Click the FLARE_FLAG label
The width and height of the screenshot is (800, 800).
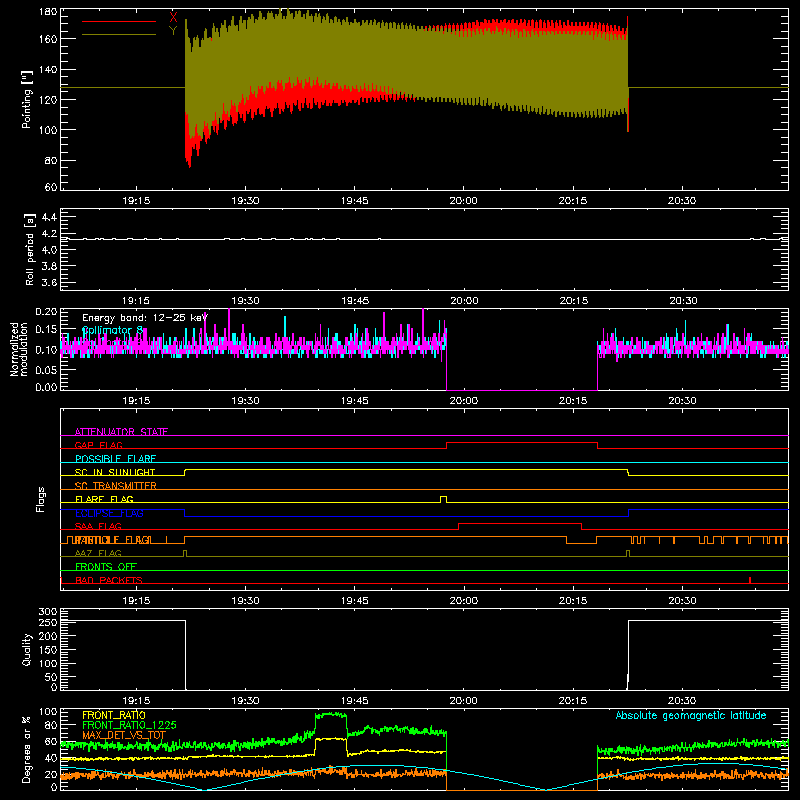[x=104, y=499]
